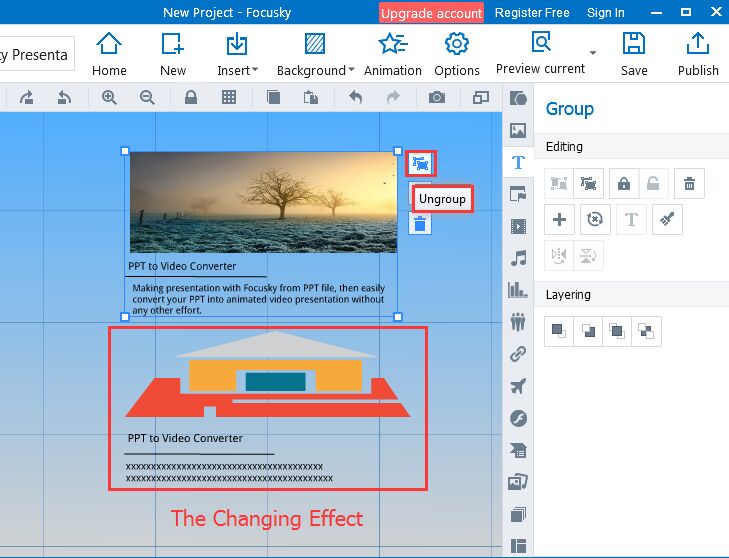Click the Sign In link
The height and width of the screenshot is (558, 729).
[x=605, y=13]
